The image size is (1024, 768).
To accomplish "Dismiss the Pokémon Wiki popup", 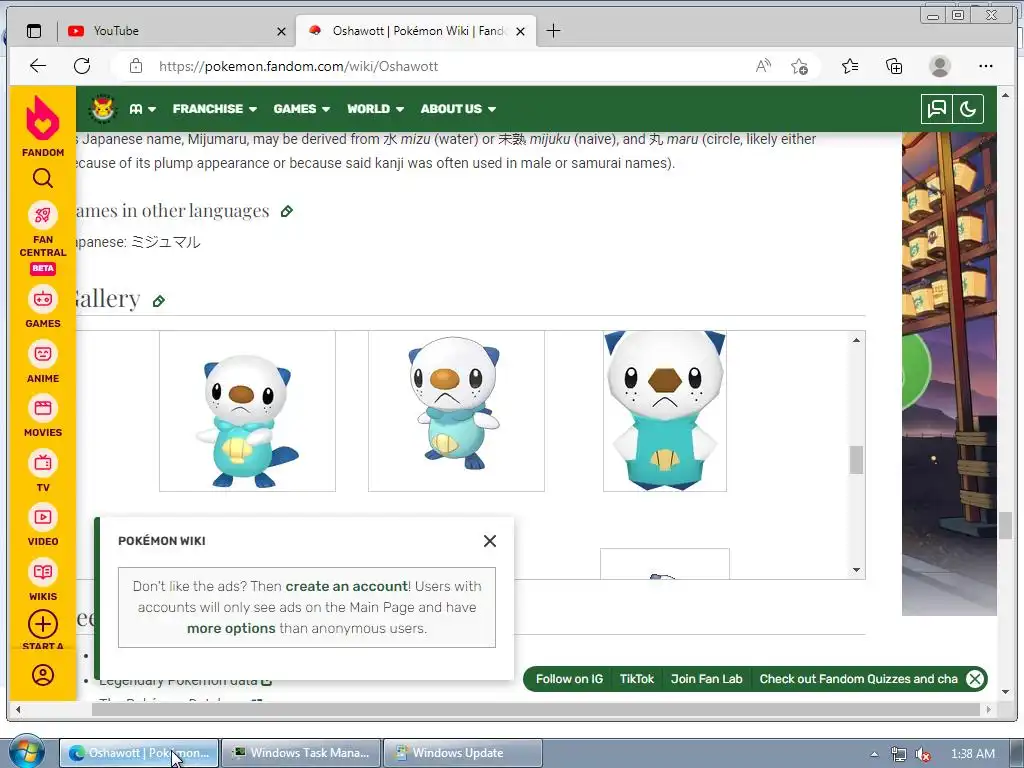I will (490, 541).
